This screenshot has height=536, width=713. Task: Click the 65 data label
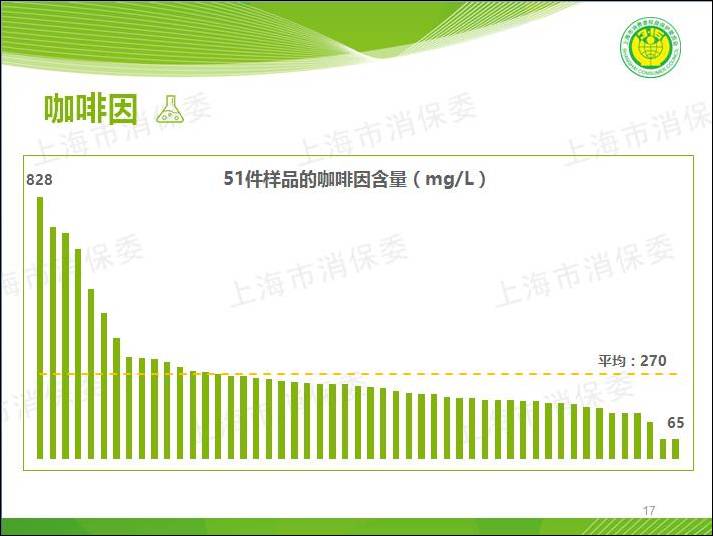click(675, 423)
